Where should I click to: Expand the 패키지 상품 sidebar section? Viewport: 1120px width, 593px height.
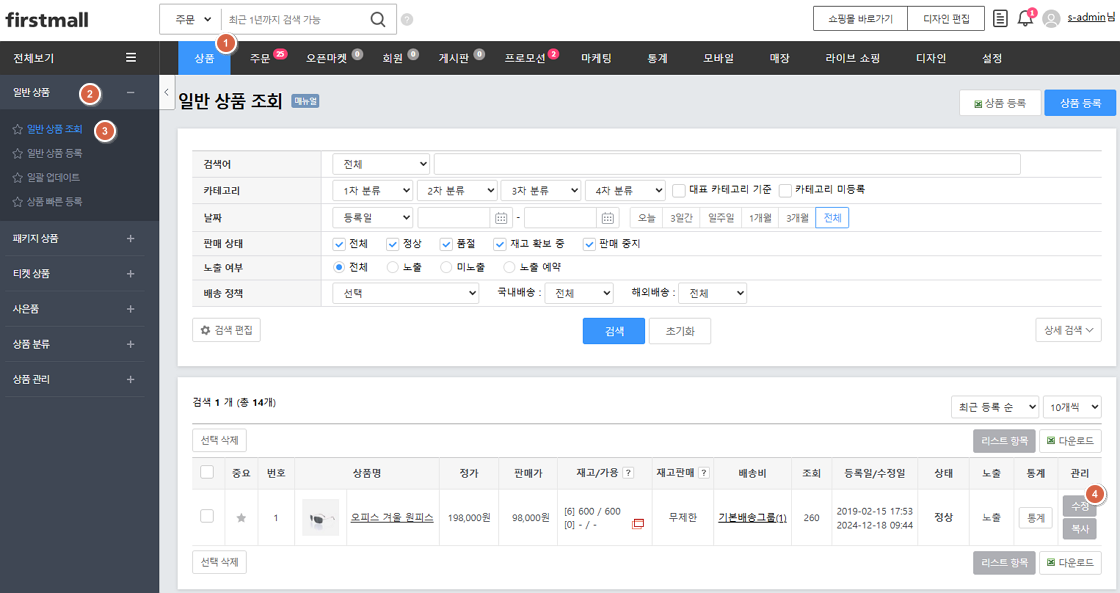pyautogui.click(x=130, y=238)
